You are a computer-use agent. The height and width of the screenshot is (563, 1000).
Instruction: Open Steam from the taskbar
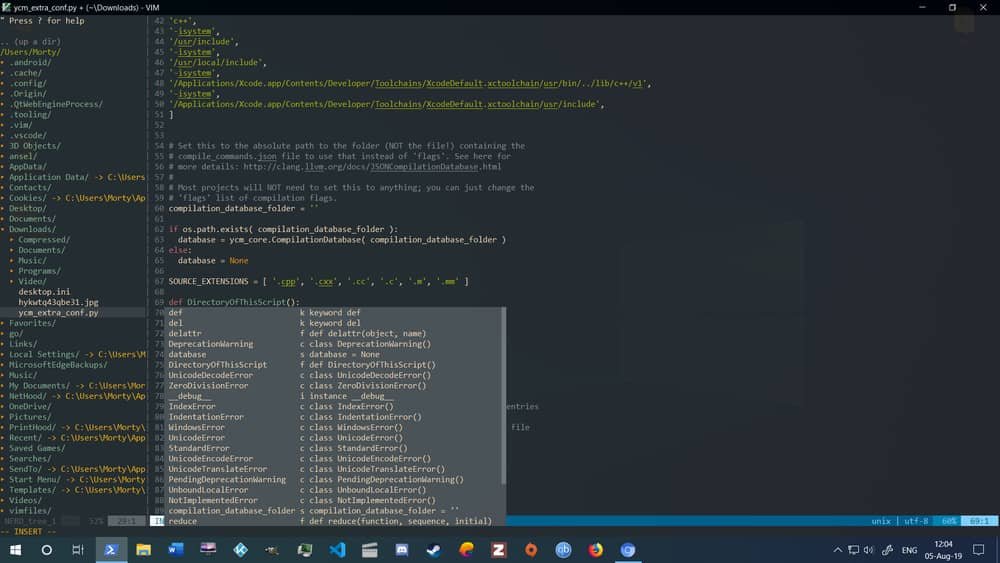434,550
